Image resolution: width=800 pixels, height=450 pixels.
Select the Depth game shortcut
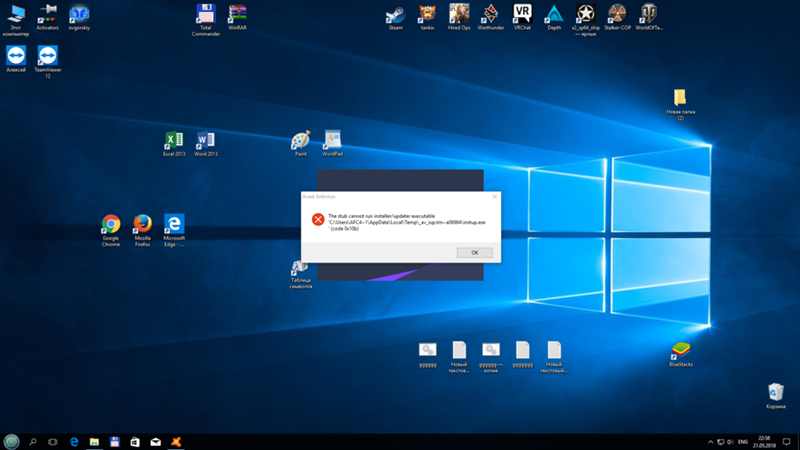(554, 17)
